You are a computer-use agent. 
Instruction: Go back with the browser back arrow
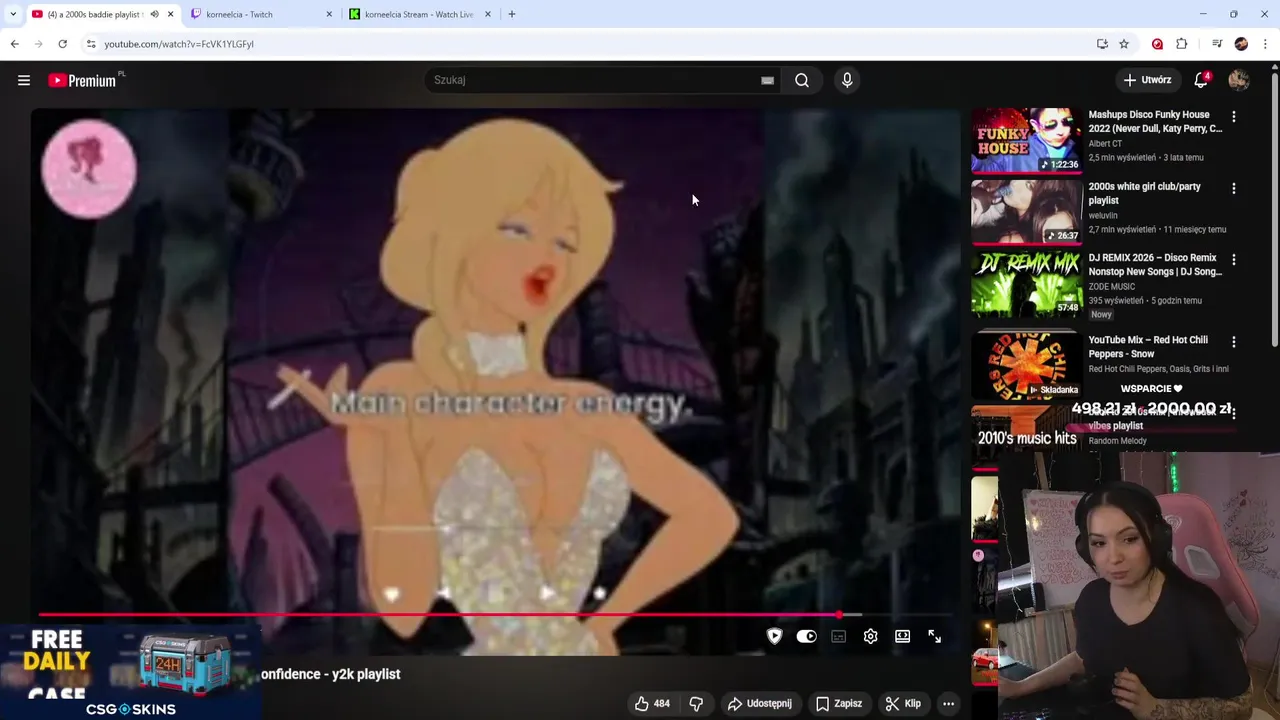pyautogui.click(x=14, y=44)
